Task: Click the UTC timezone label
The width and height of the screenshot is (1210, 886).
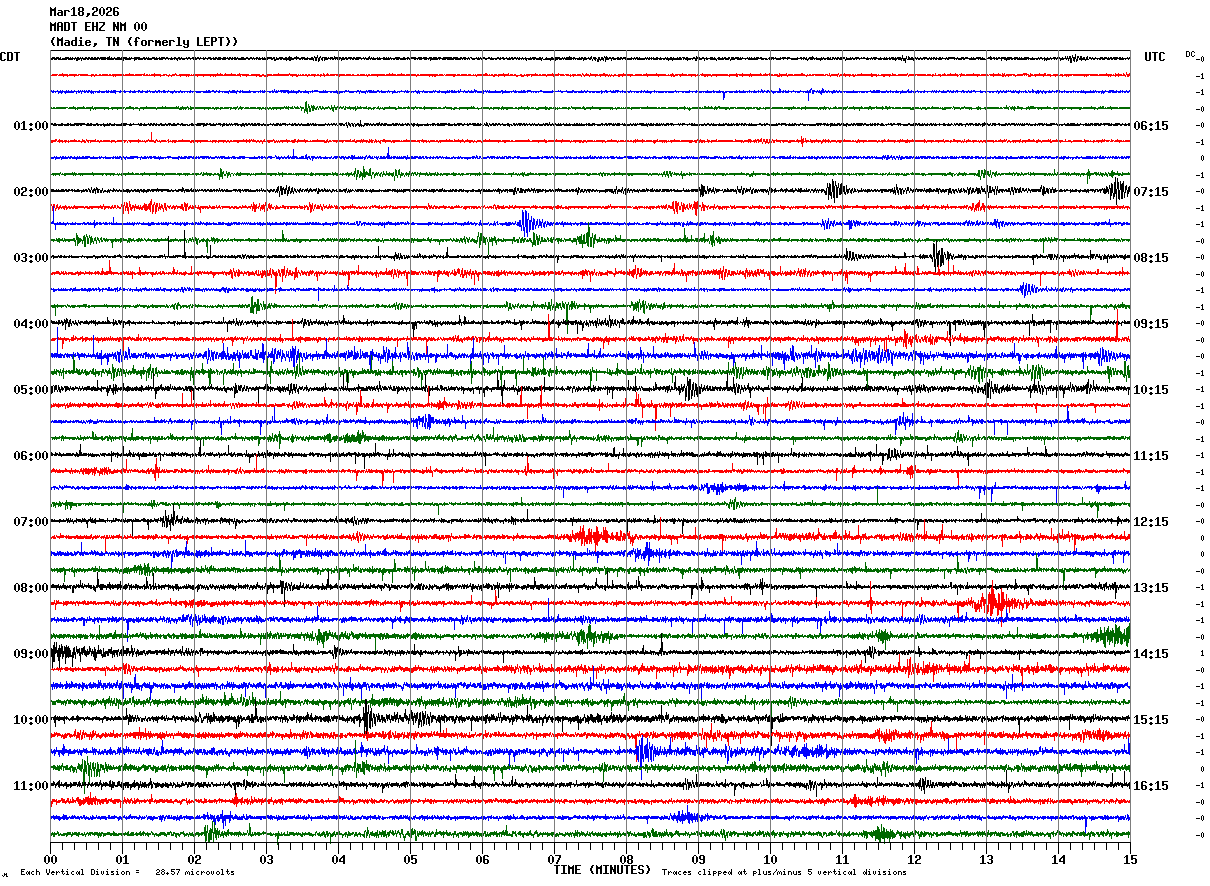Action: (1155, 57)
